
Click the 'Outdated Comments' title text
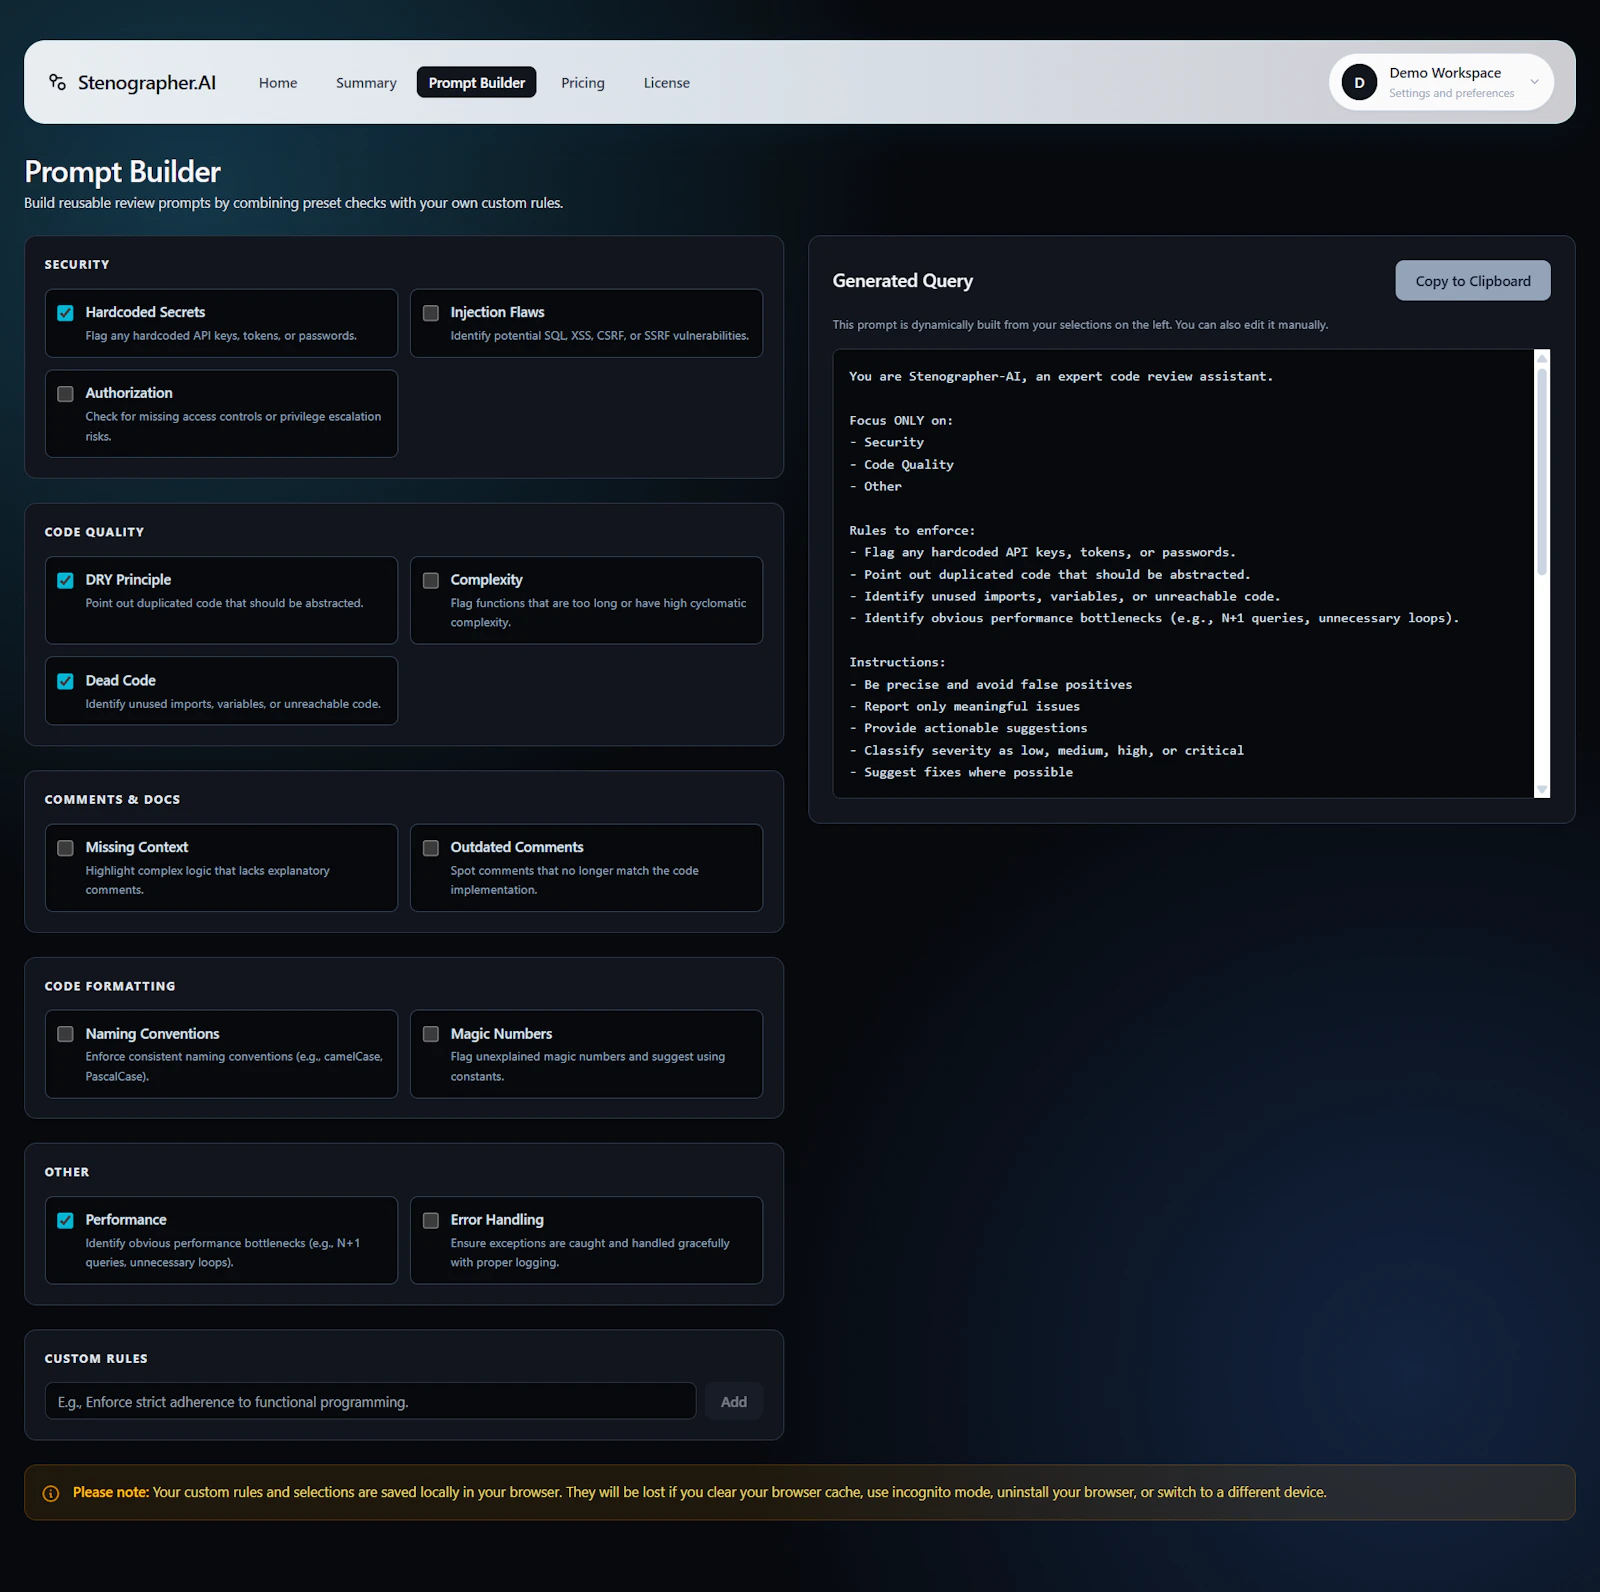coord(517,847)
